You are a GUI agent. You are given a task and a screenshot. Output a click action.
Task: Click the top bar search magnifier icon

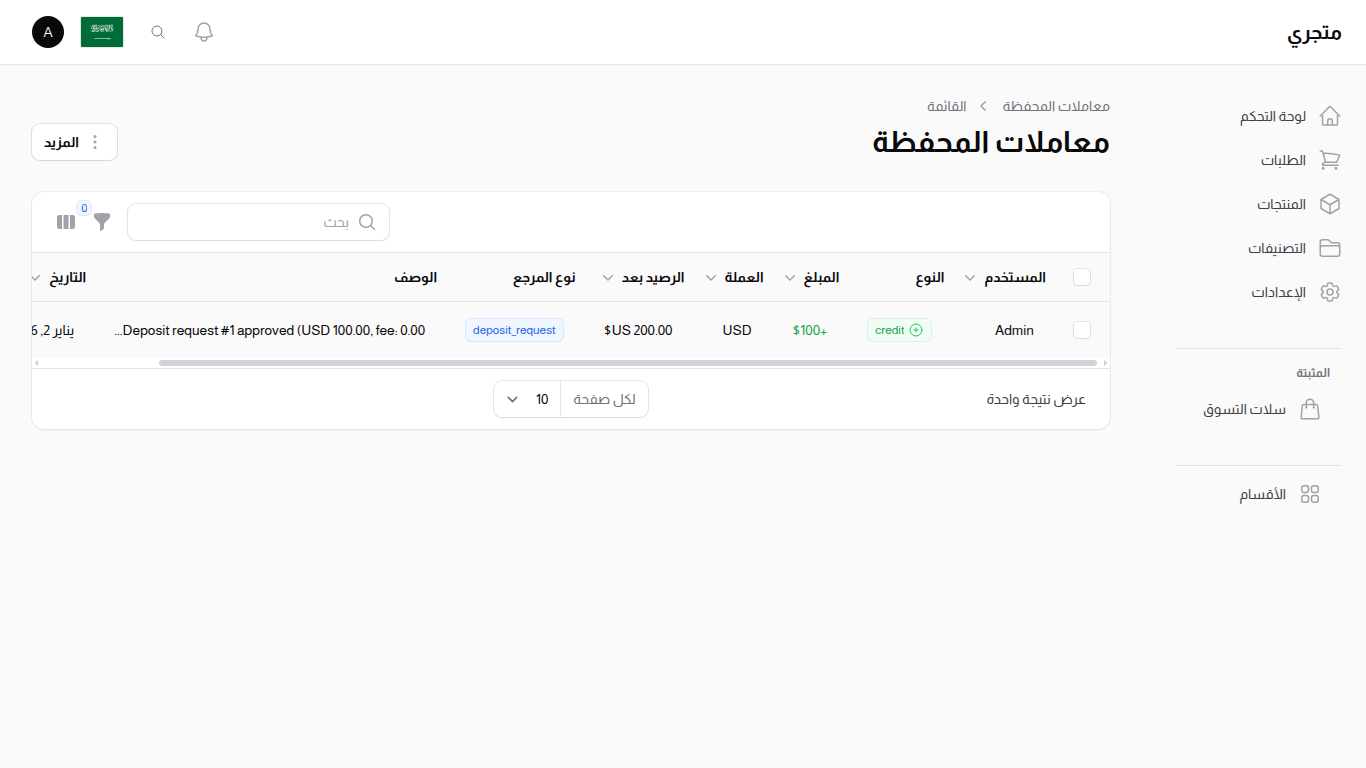coord(157,31)
